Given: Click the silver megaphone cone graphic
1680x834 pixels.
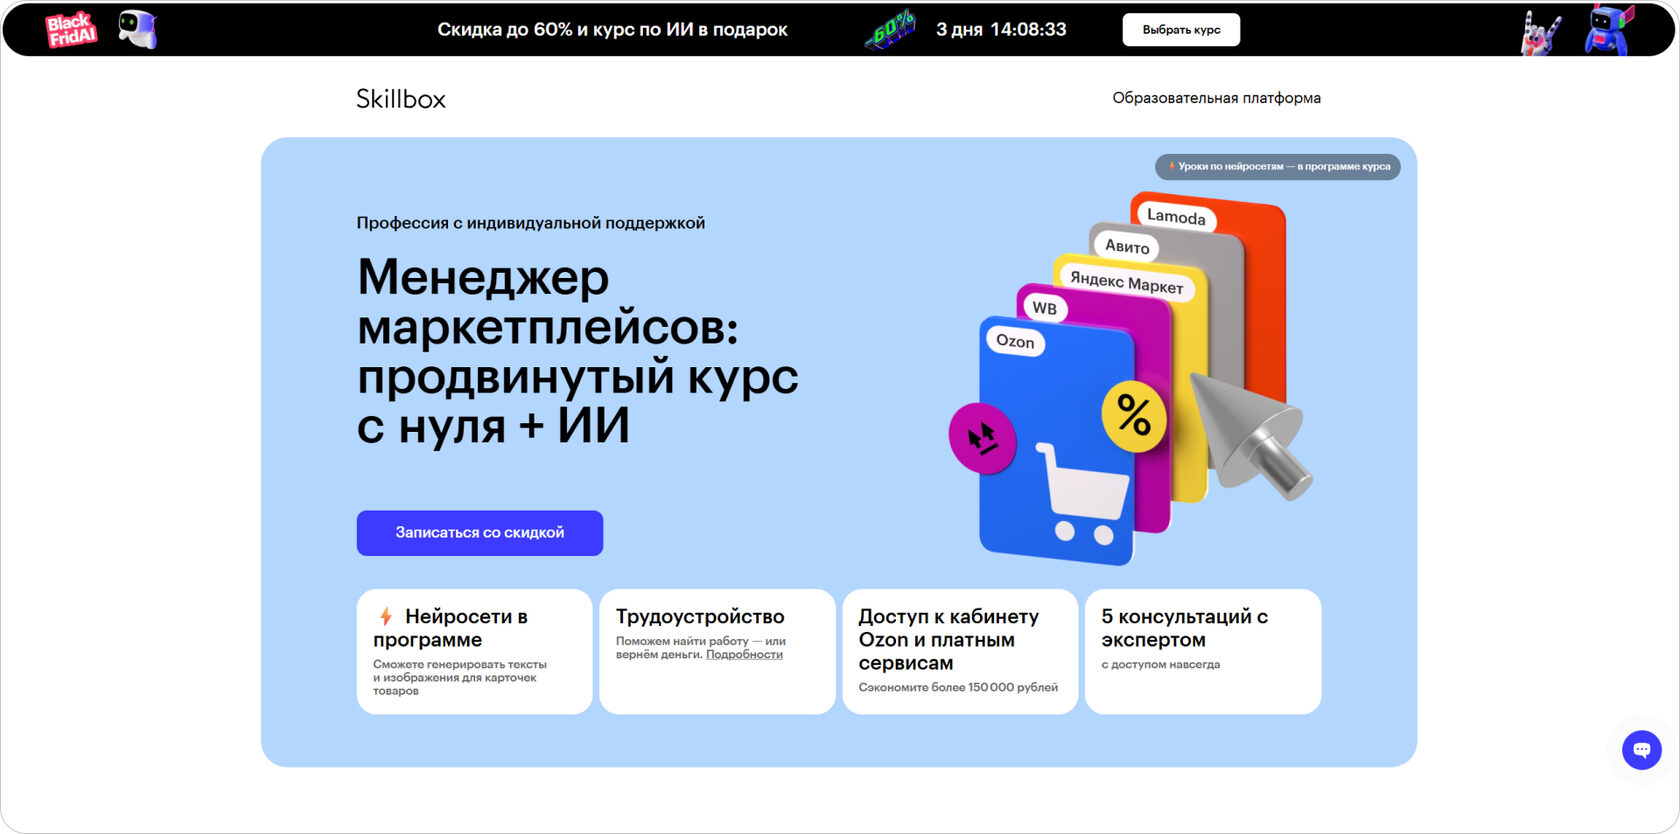Looking at the screenshot, I should coord(1250,436).
